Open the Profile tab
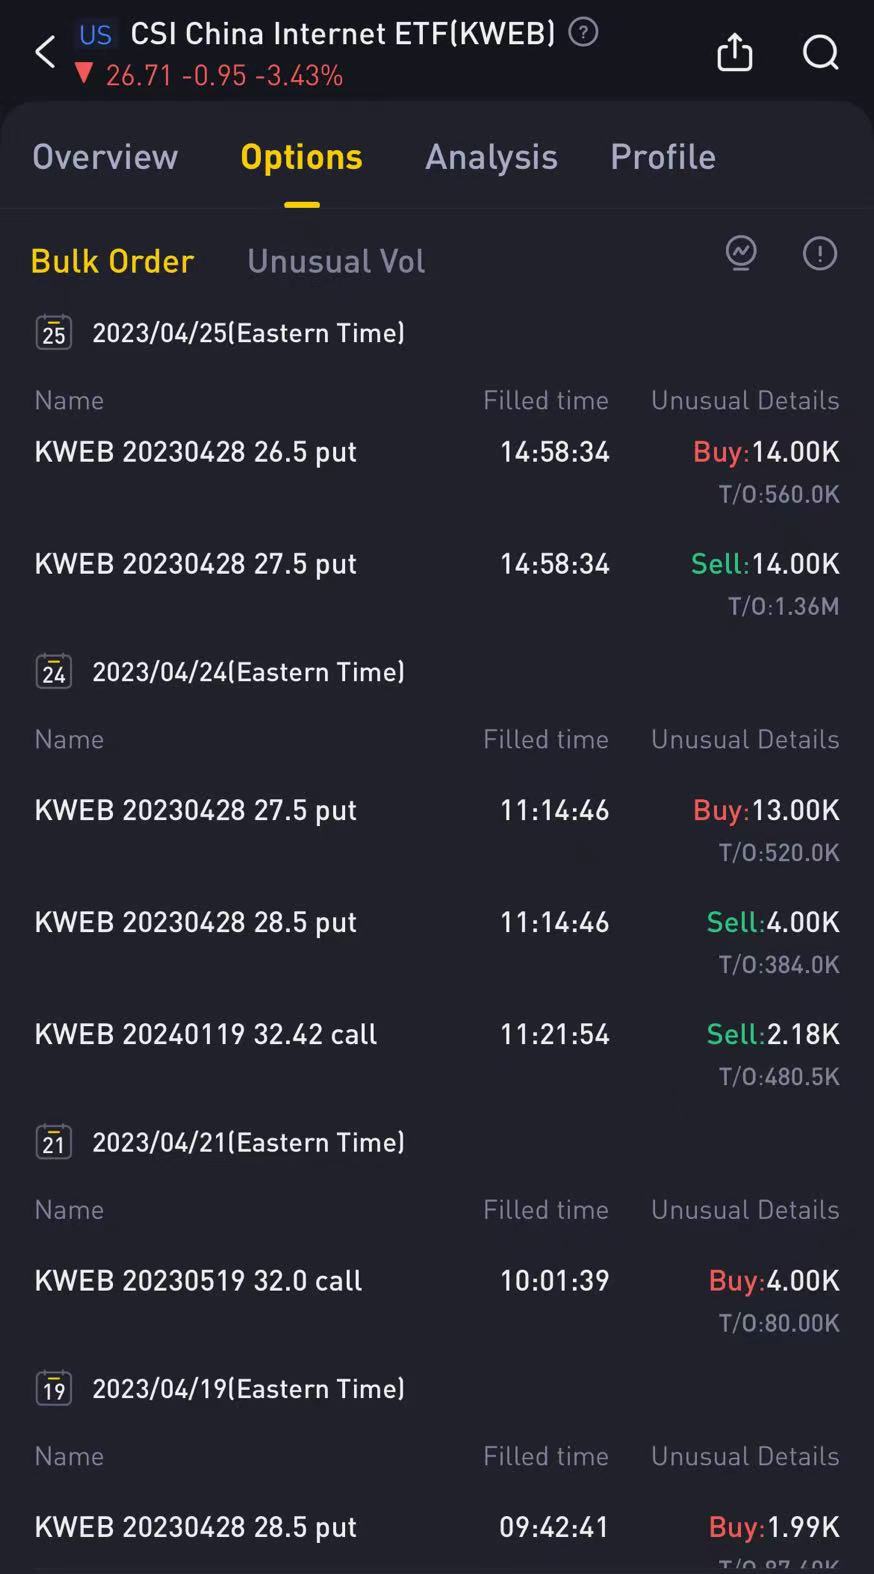The image size is (874, 1574). click(x=663, y=157)
